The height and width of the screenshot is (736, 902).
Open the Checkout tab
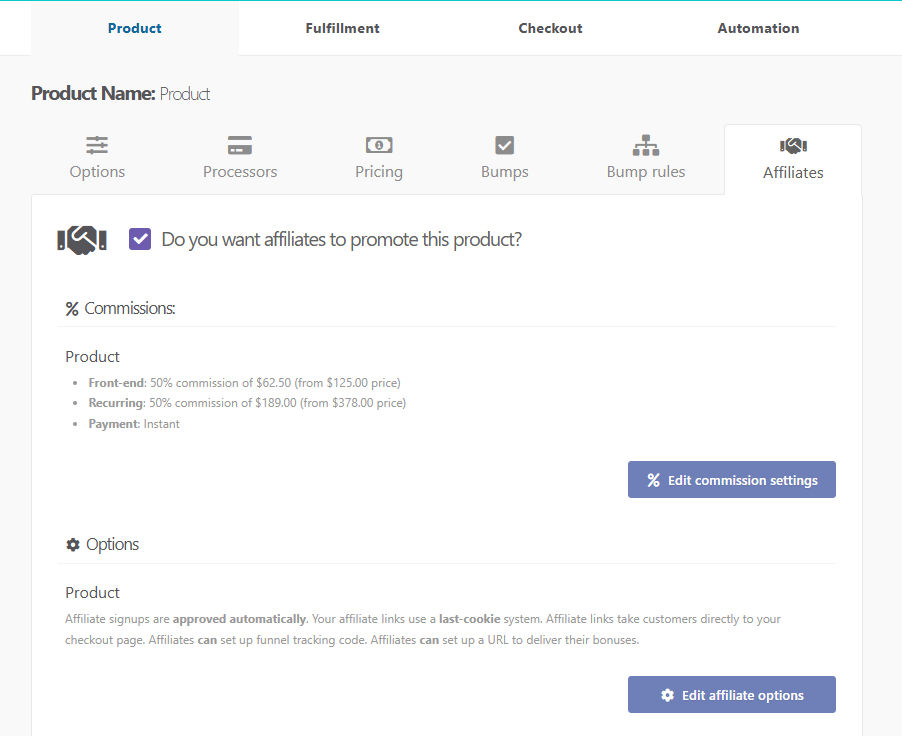pos(550,28)
